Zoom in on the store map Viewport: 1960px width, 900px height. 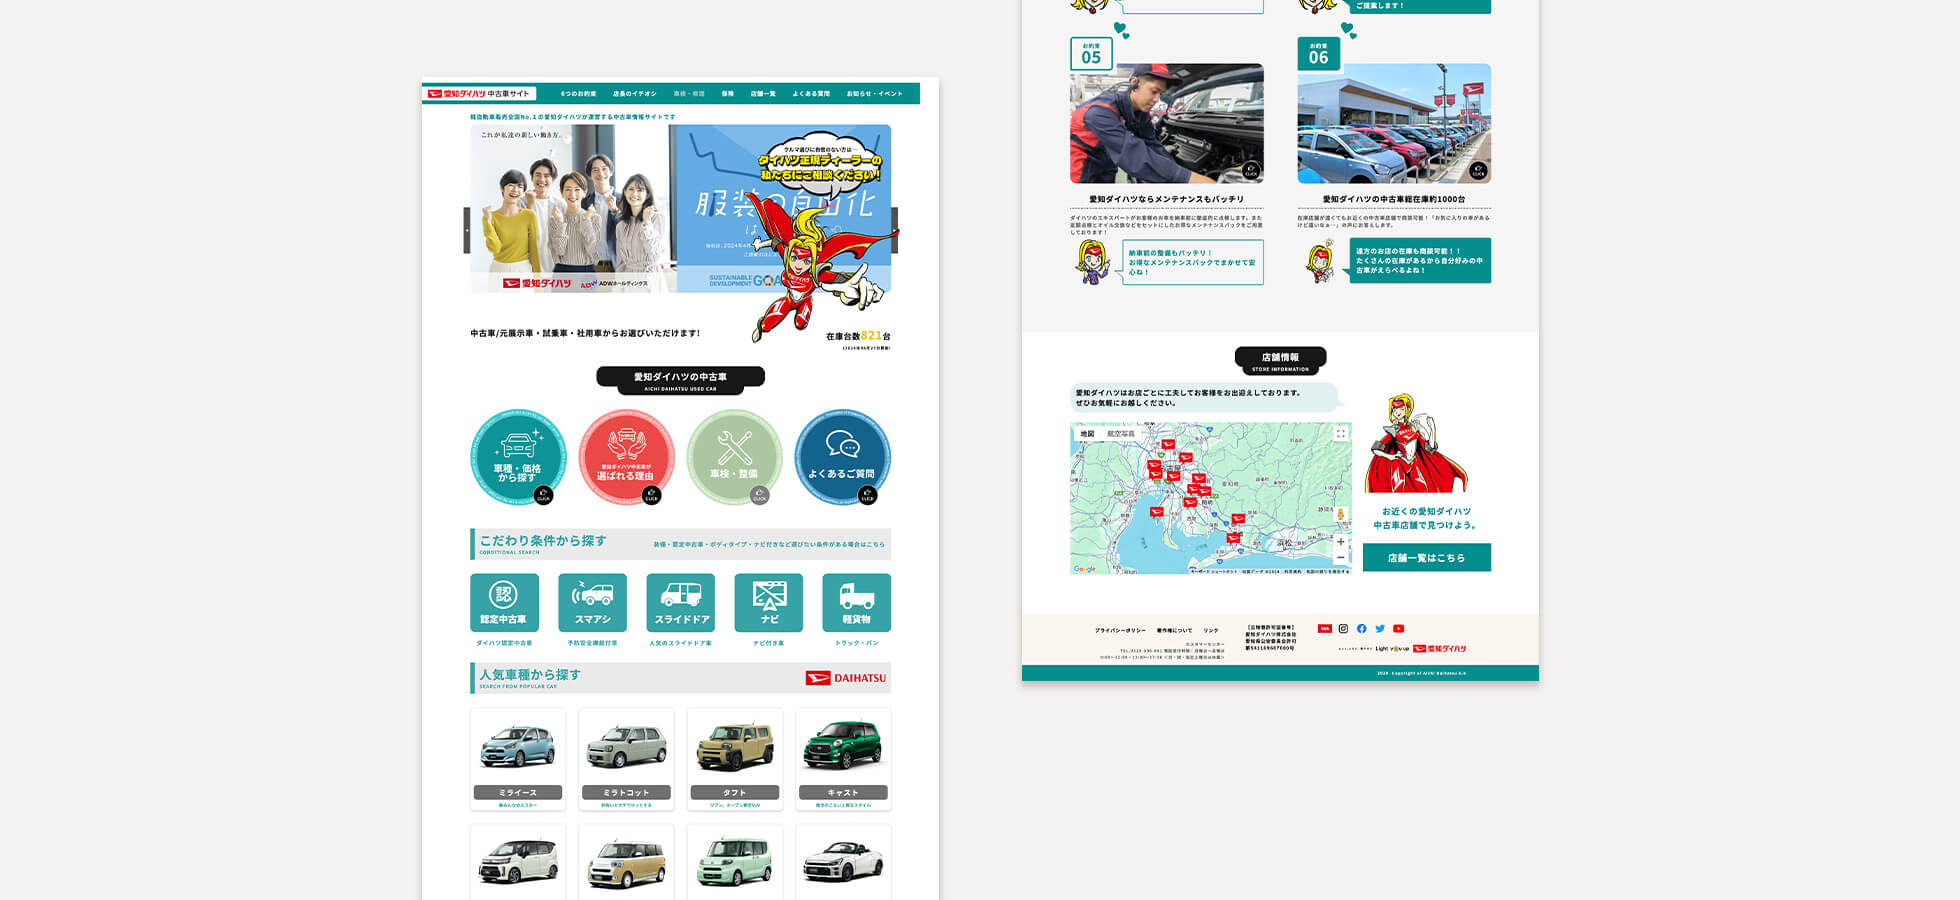(1341, 542)
